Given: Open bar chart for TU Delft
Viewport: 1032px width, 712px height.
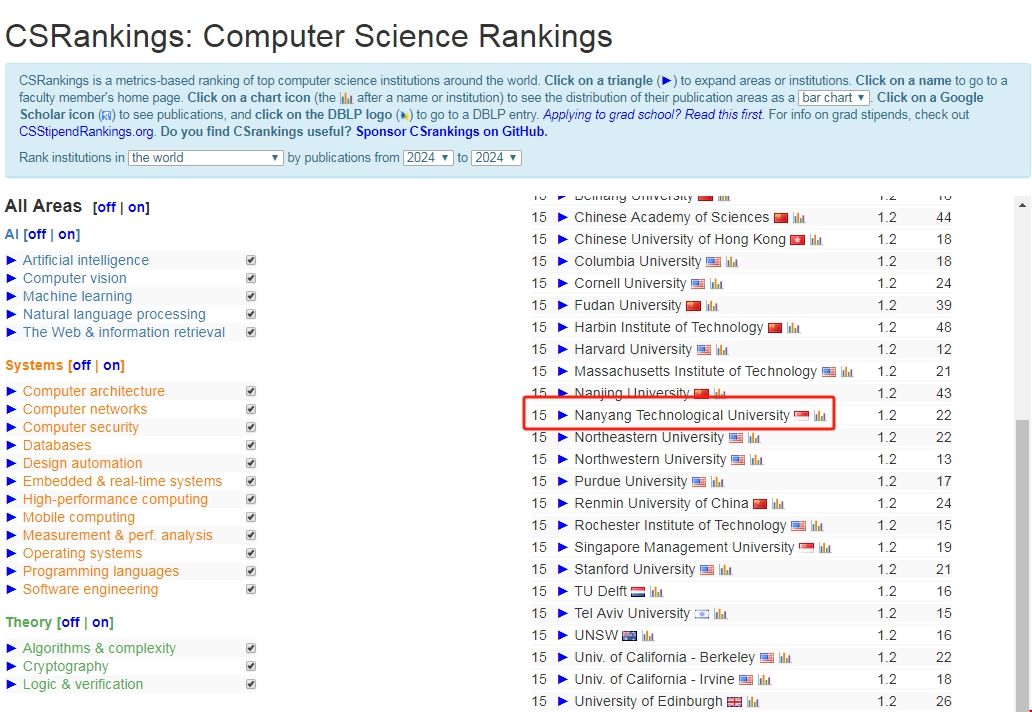Looking at the screenshot, I should pyautogui.click(x=656, y=592).
